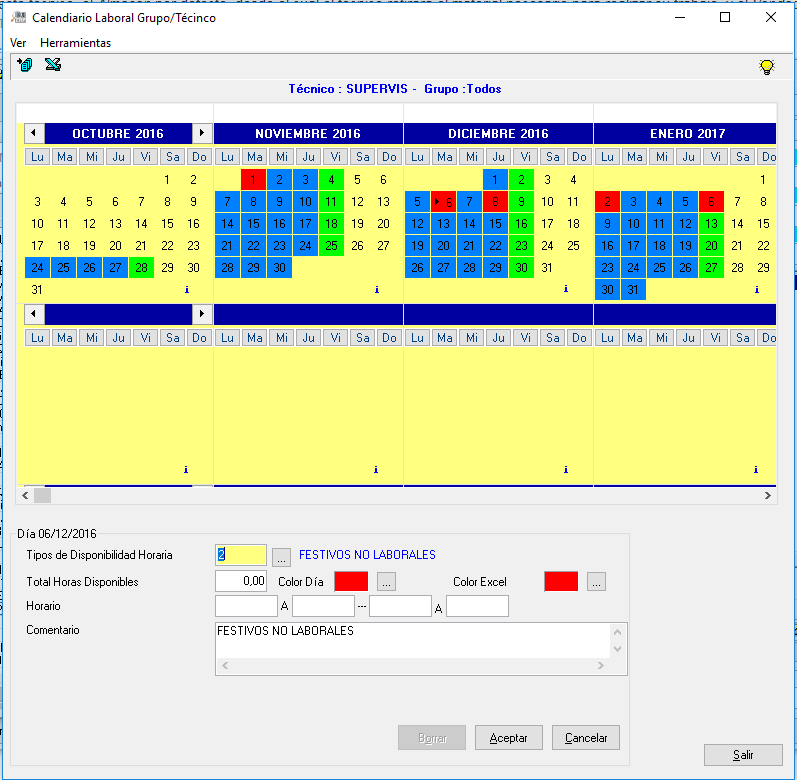Click info icon under Octubre 2016 calendar
This screenshot has width=797, height=780.
186,290
